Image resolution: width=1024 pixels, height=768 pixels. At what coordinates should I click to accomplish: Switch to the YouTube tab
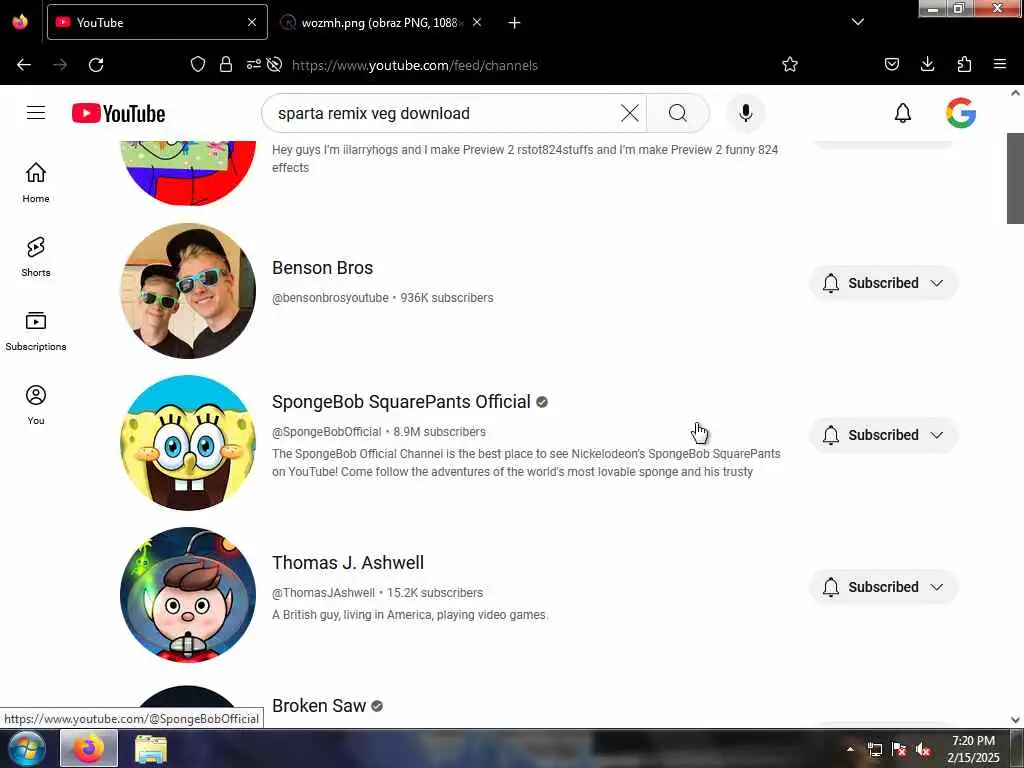point(157,22)
